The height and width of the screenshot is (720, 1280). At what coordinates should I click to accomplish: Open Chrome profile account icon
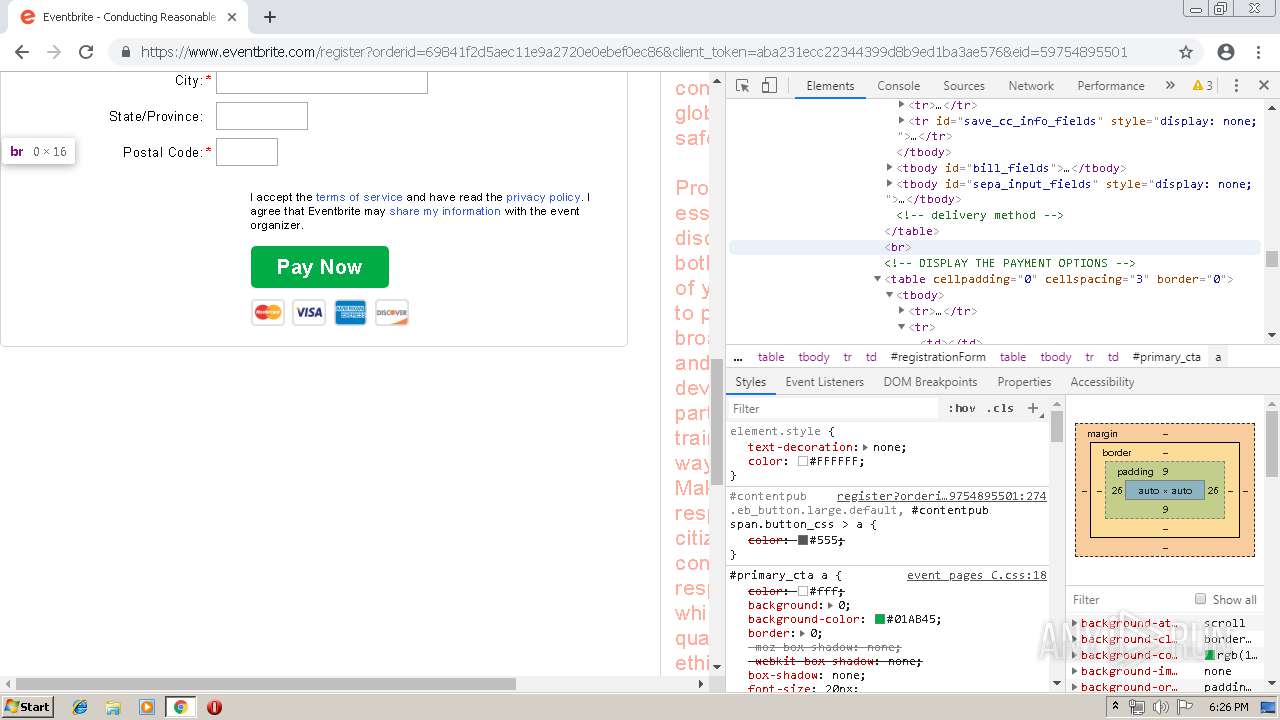coord(1226,52)
